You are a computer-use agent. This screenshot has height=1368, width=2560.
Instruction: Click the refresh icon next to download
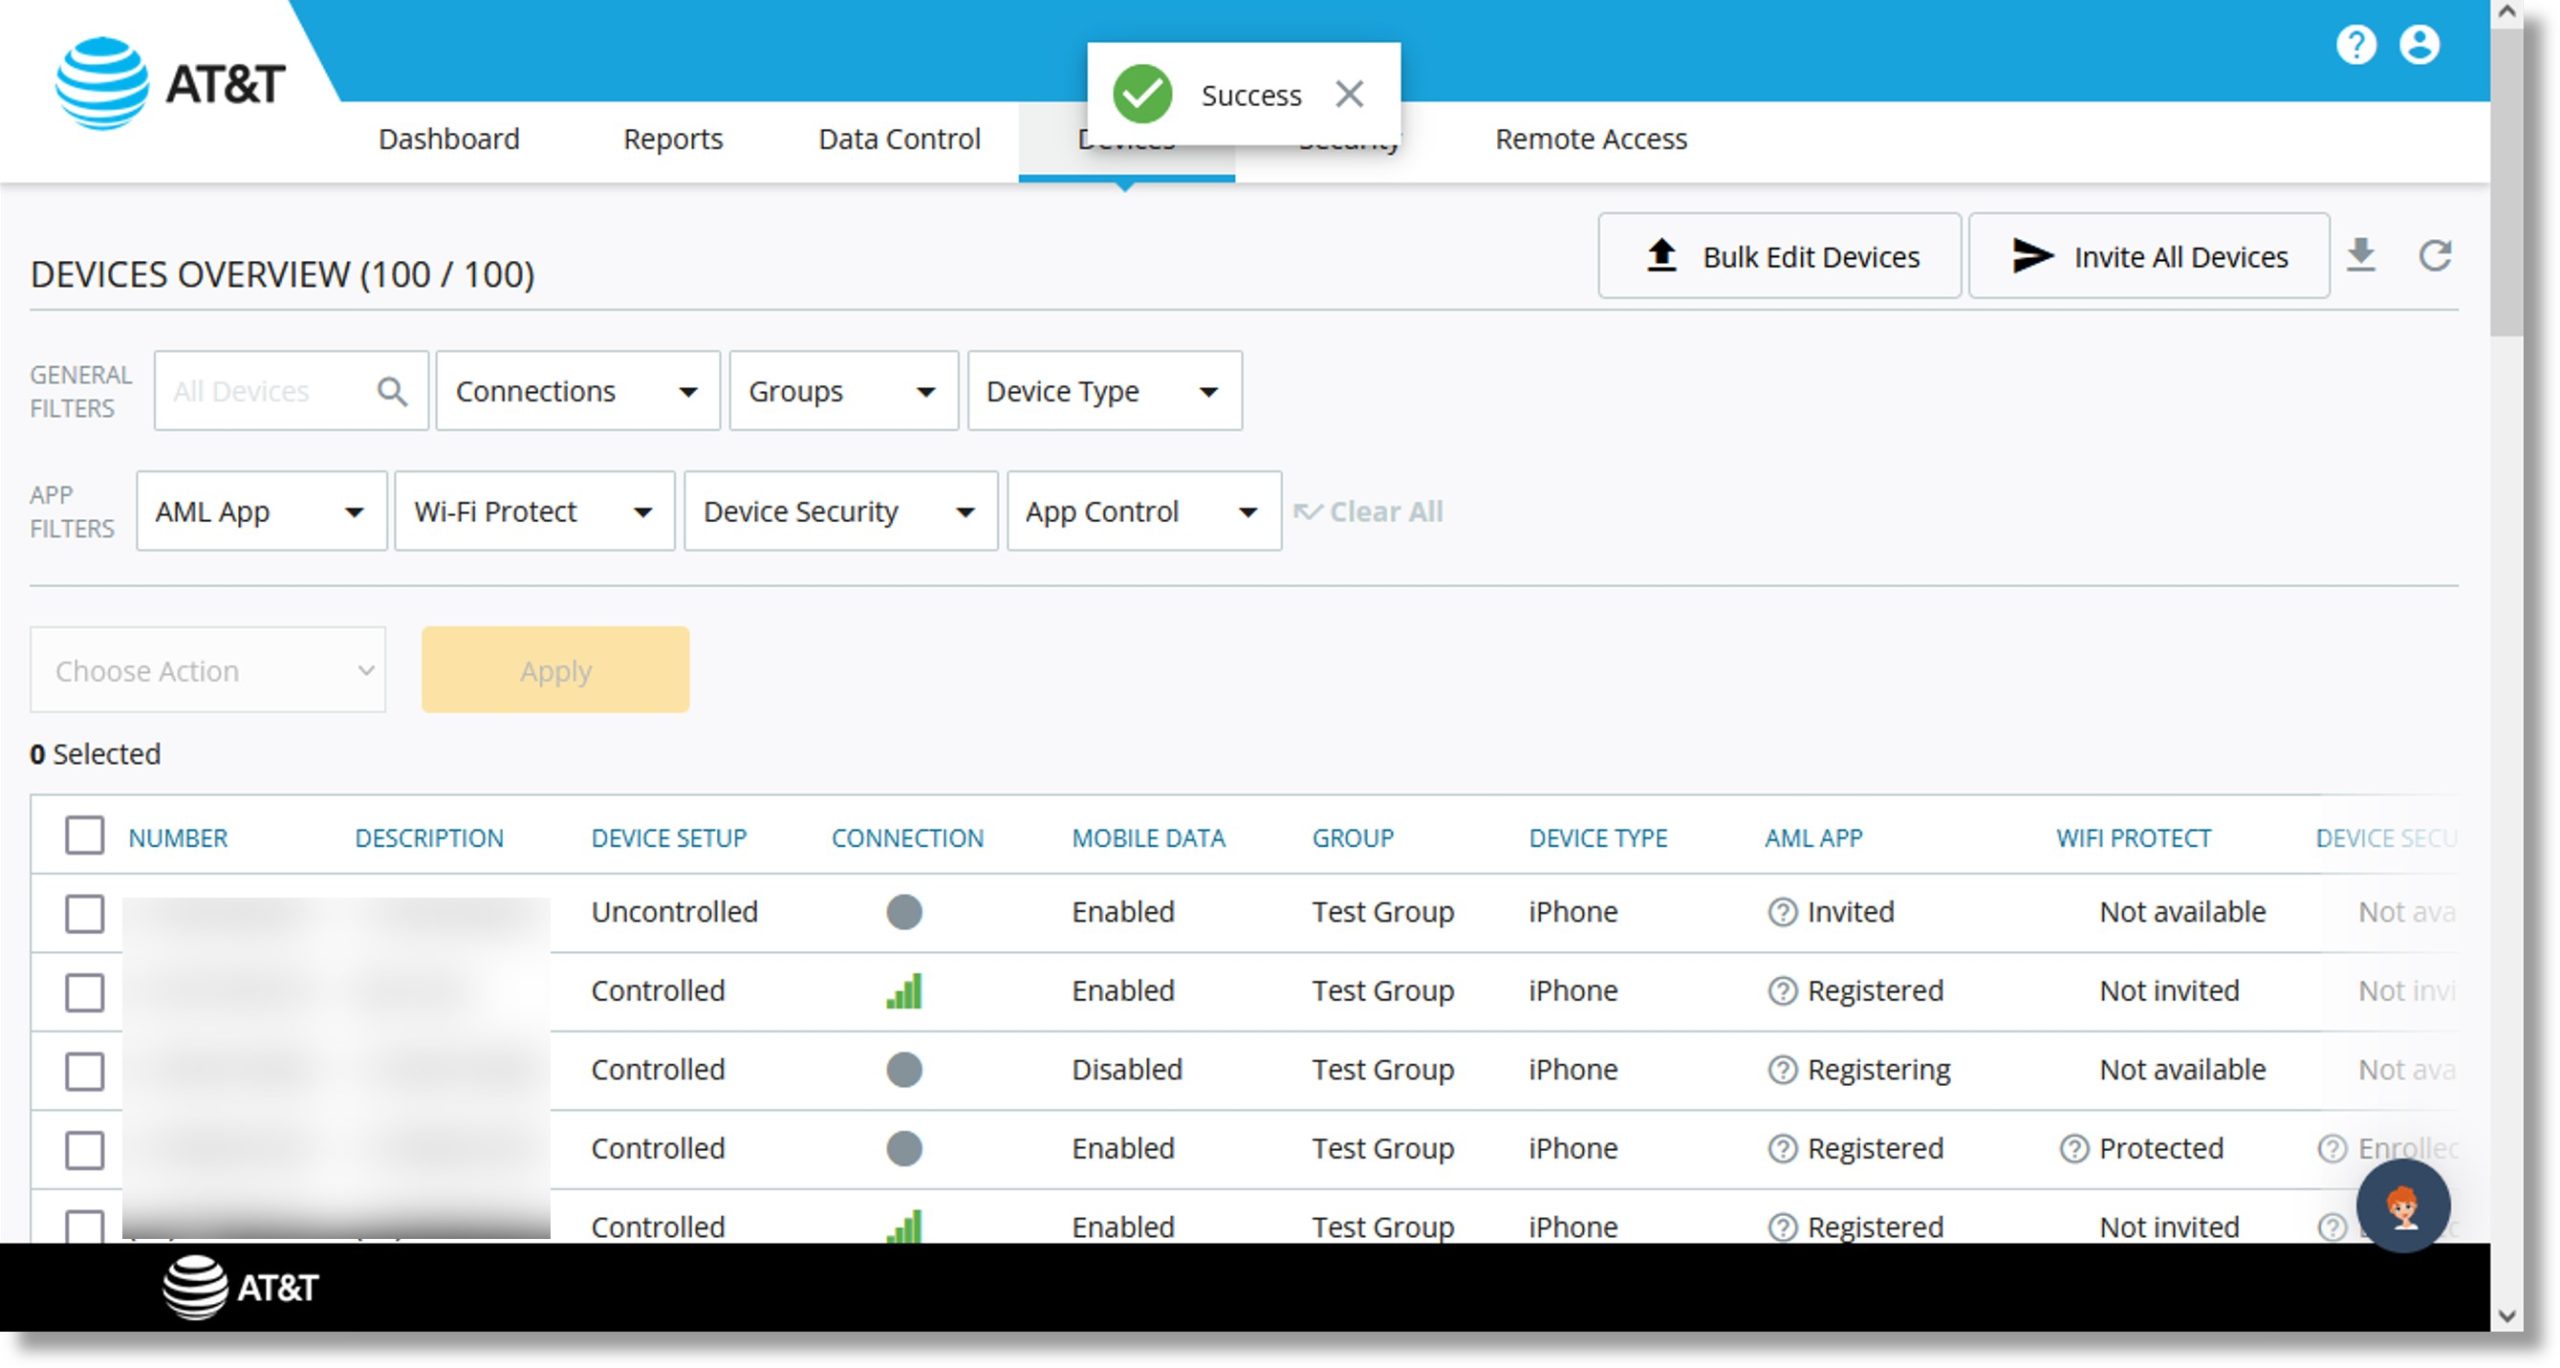(x=2435, y=256)
